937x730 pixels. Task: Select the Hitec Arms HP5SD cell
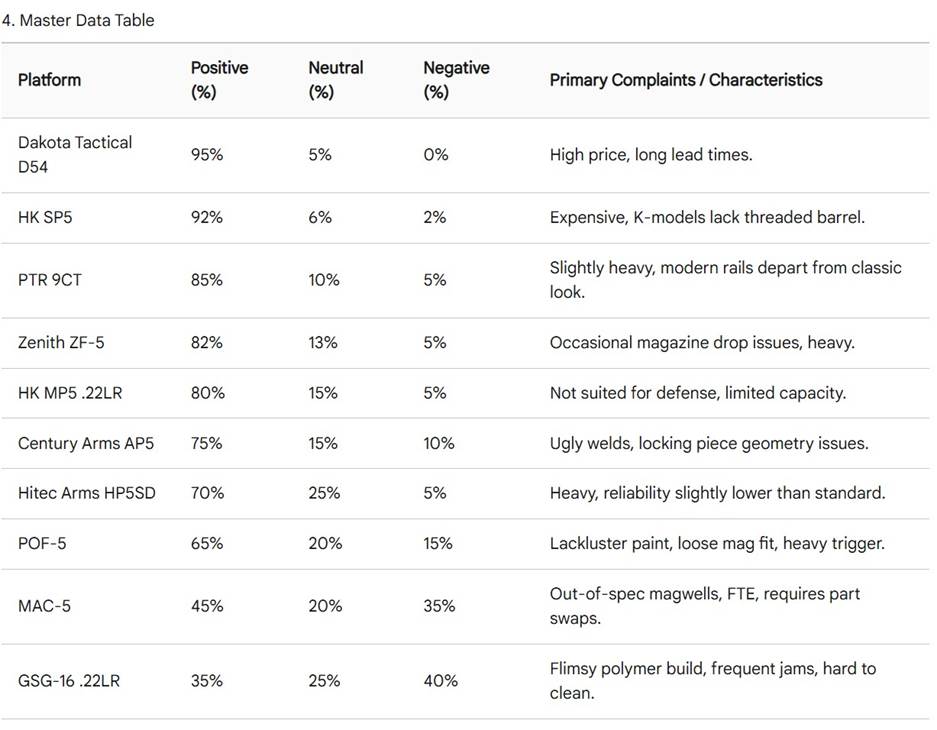point(87,493)
